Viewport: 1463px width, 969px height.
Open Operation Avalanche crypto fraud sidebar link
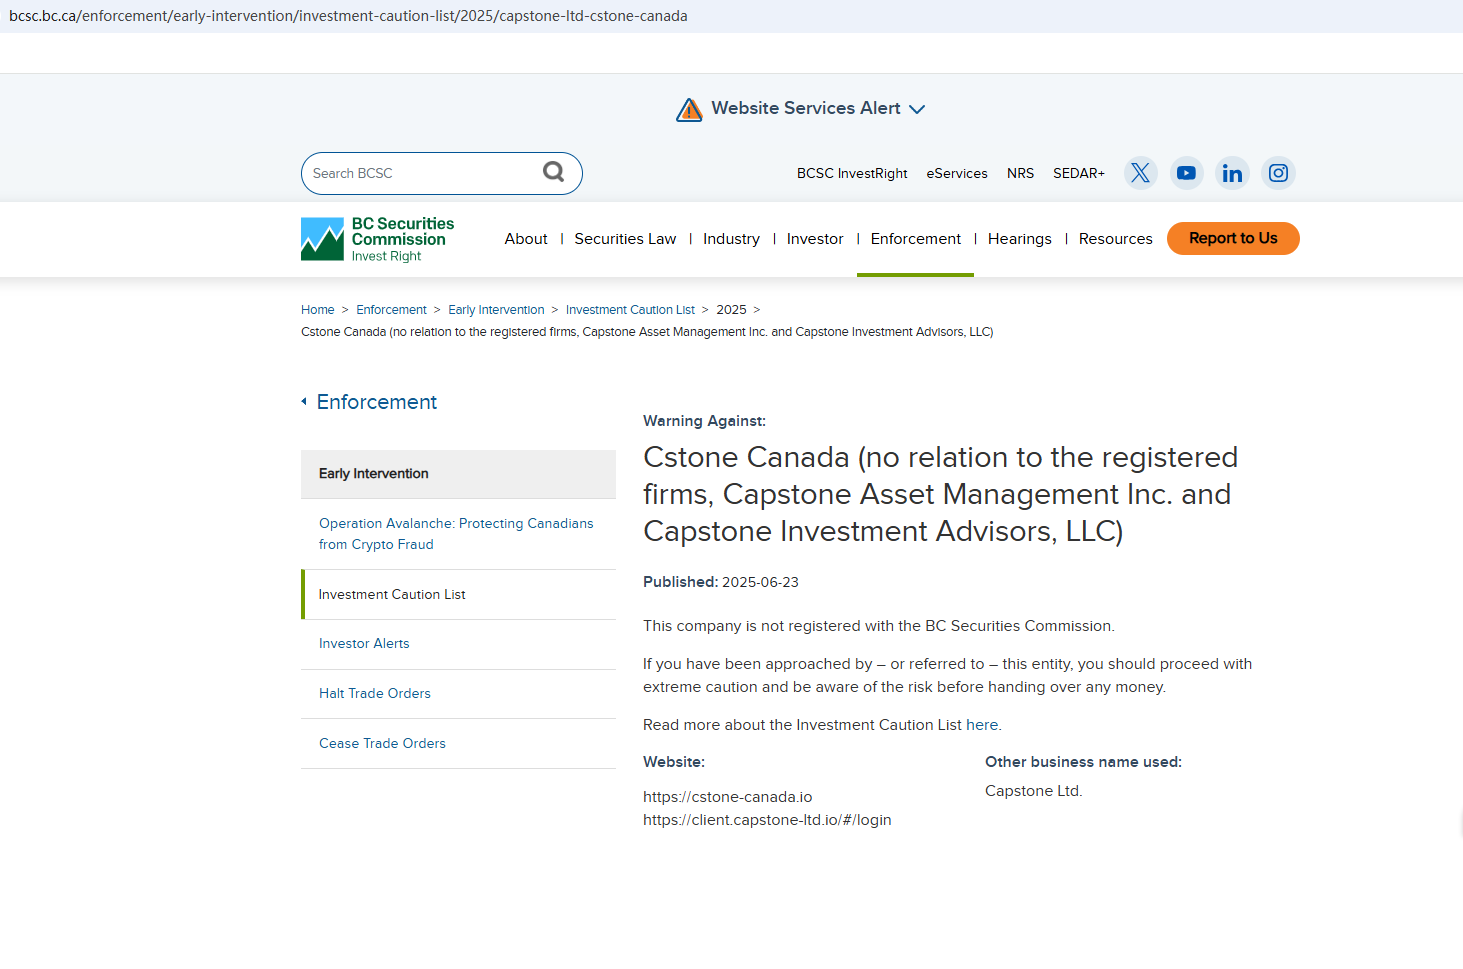tap(458, 534)
